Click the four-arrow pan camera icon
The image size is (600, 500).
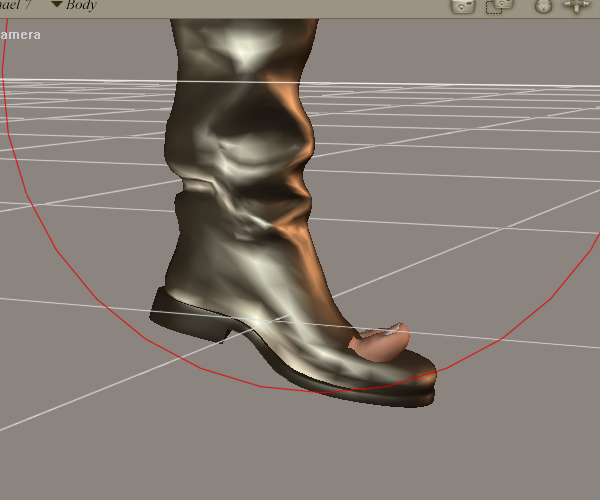[x=576, y=6]
